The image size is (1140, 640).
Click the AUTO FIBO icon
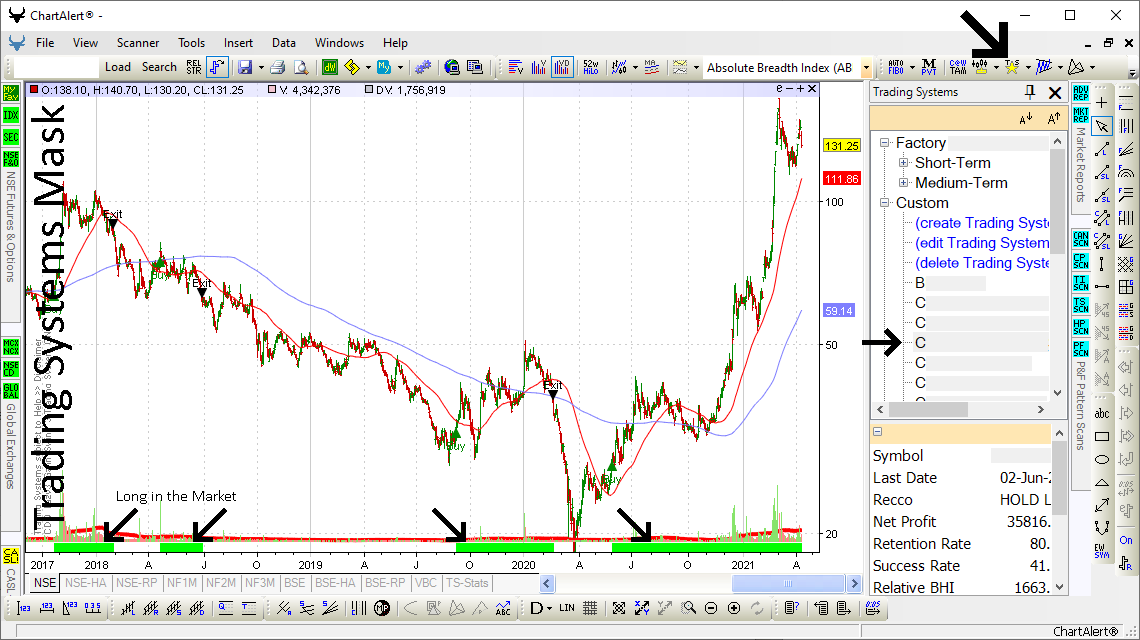pos(896,68)
